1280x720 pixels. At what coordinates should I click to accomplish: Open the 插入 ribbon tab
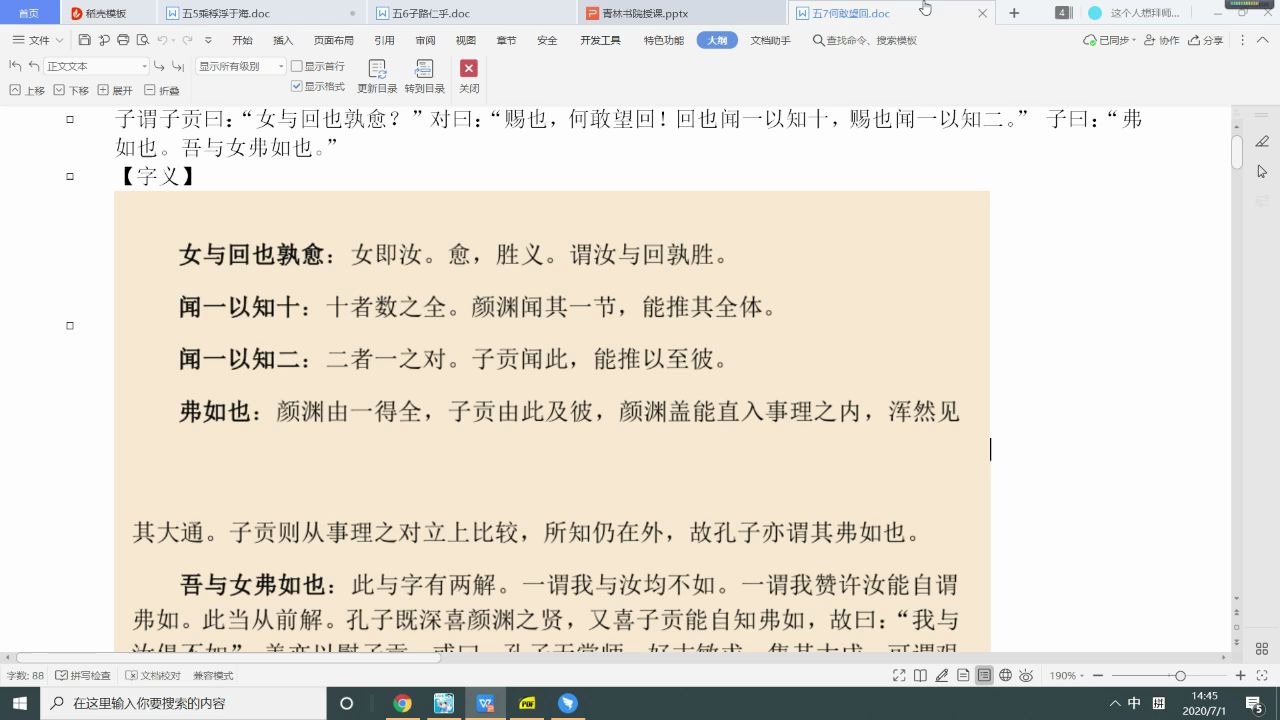coord(283,40)
